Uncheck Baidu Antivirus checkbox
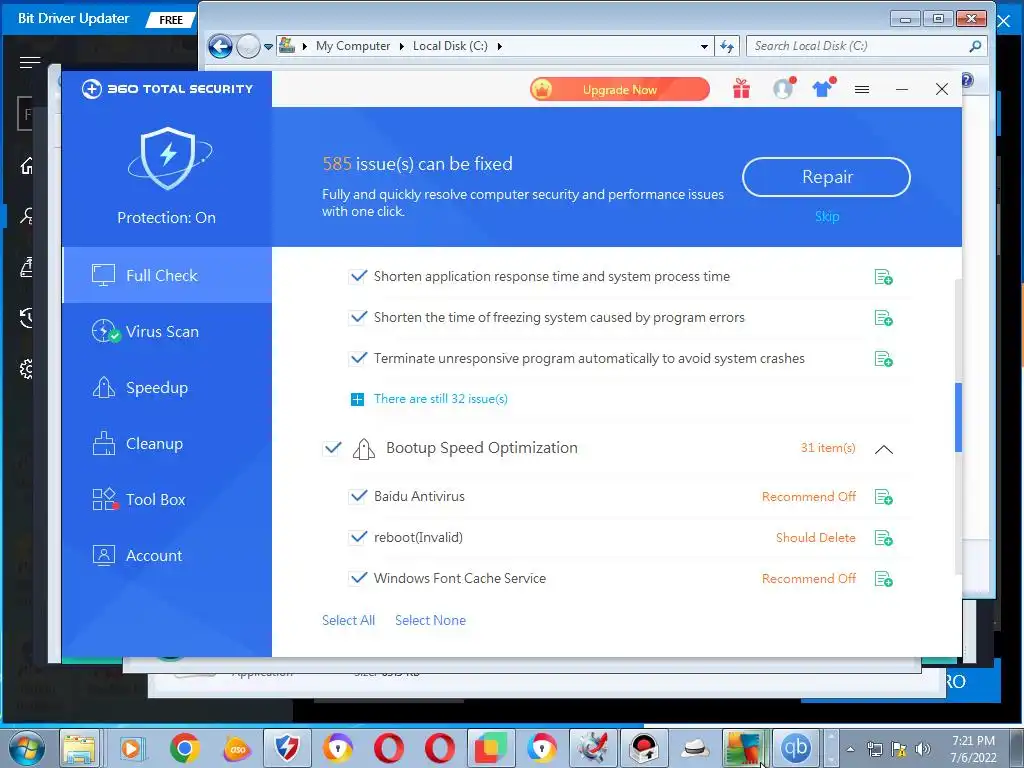Image resolution: width=1024 pixels, height=768 pixels. click(358, 496)
